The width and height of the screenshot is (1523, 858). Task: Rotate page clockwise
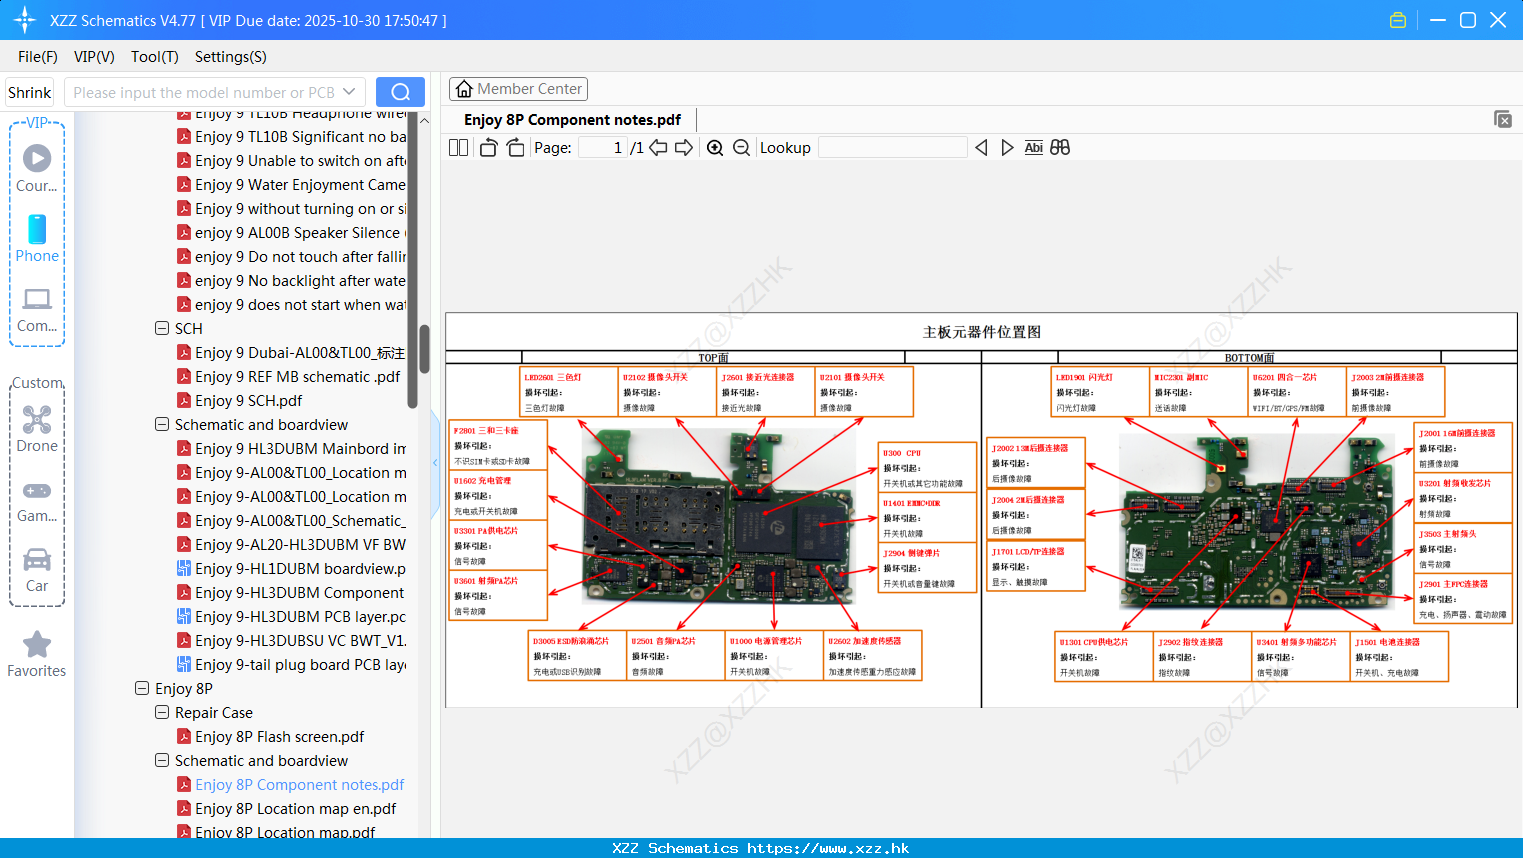(x=515, y=147)
